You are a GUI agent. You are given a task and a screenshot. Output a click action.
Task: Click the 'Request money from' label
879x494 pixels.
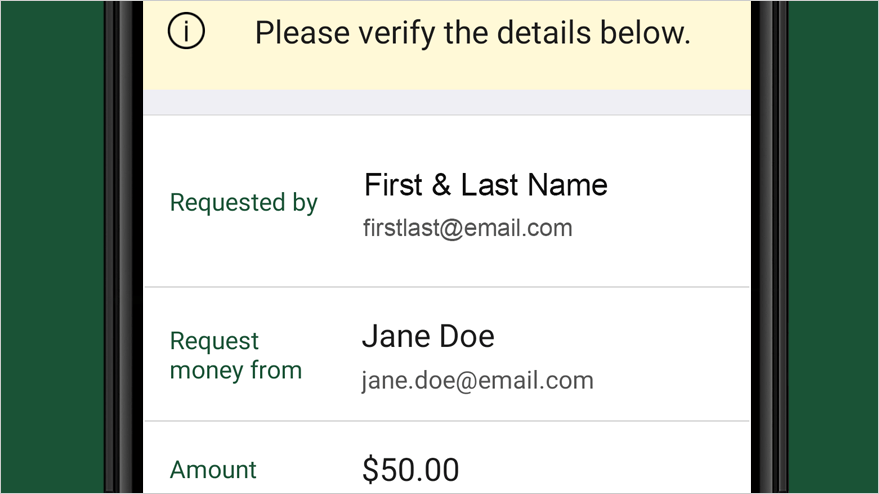235,356
